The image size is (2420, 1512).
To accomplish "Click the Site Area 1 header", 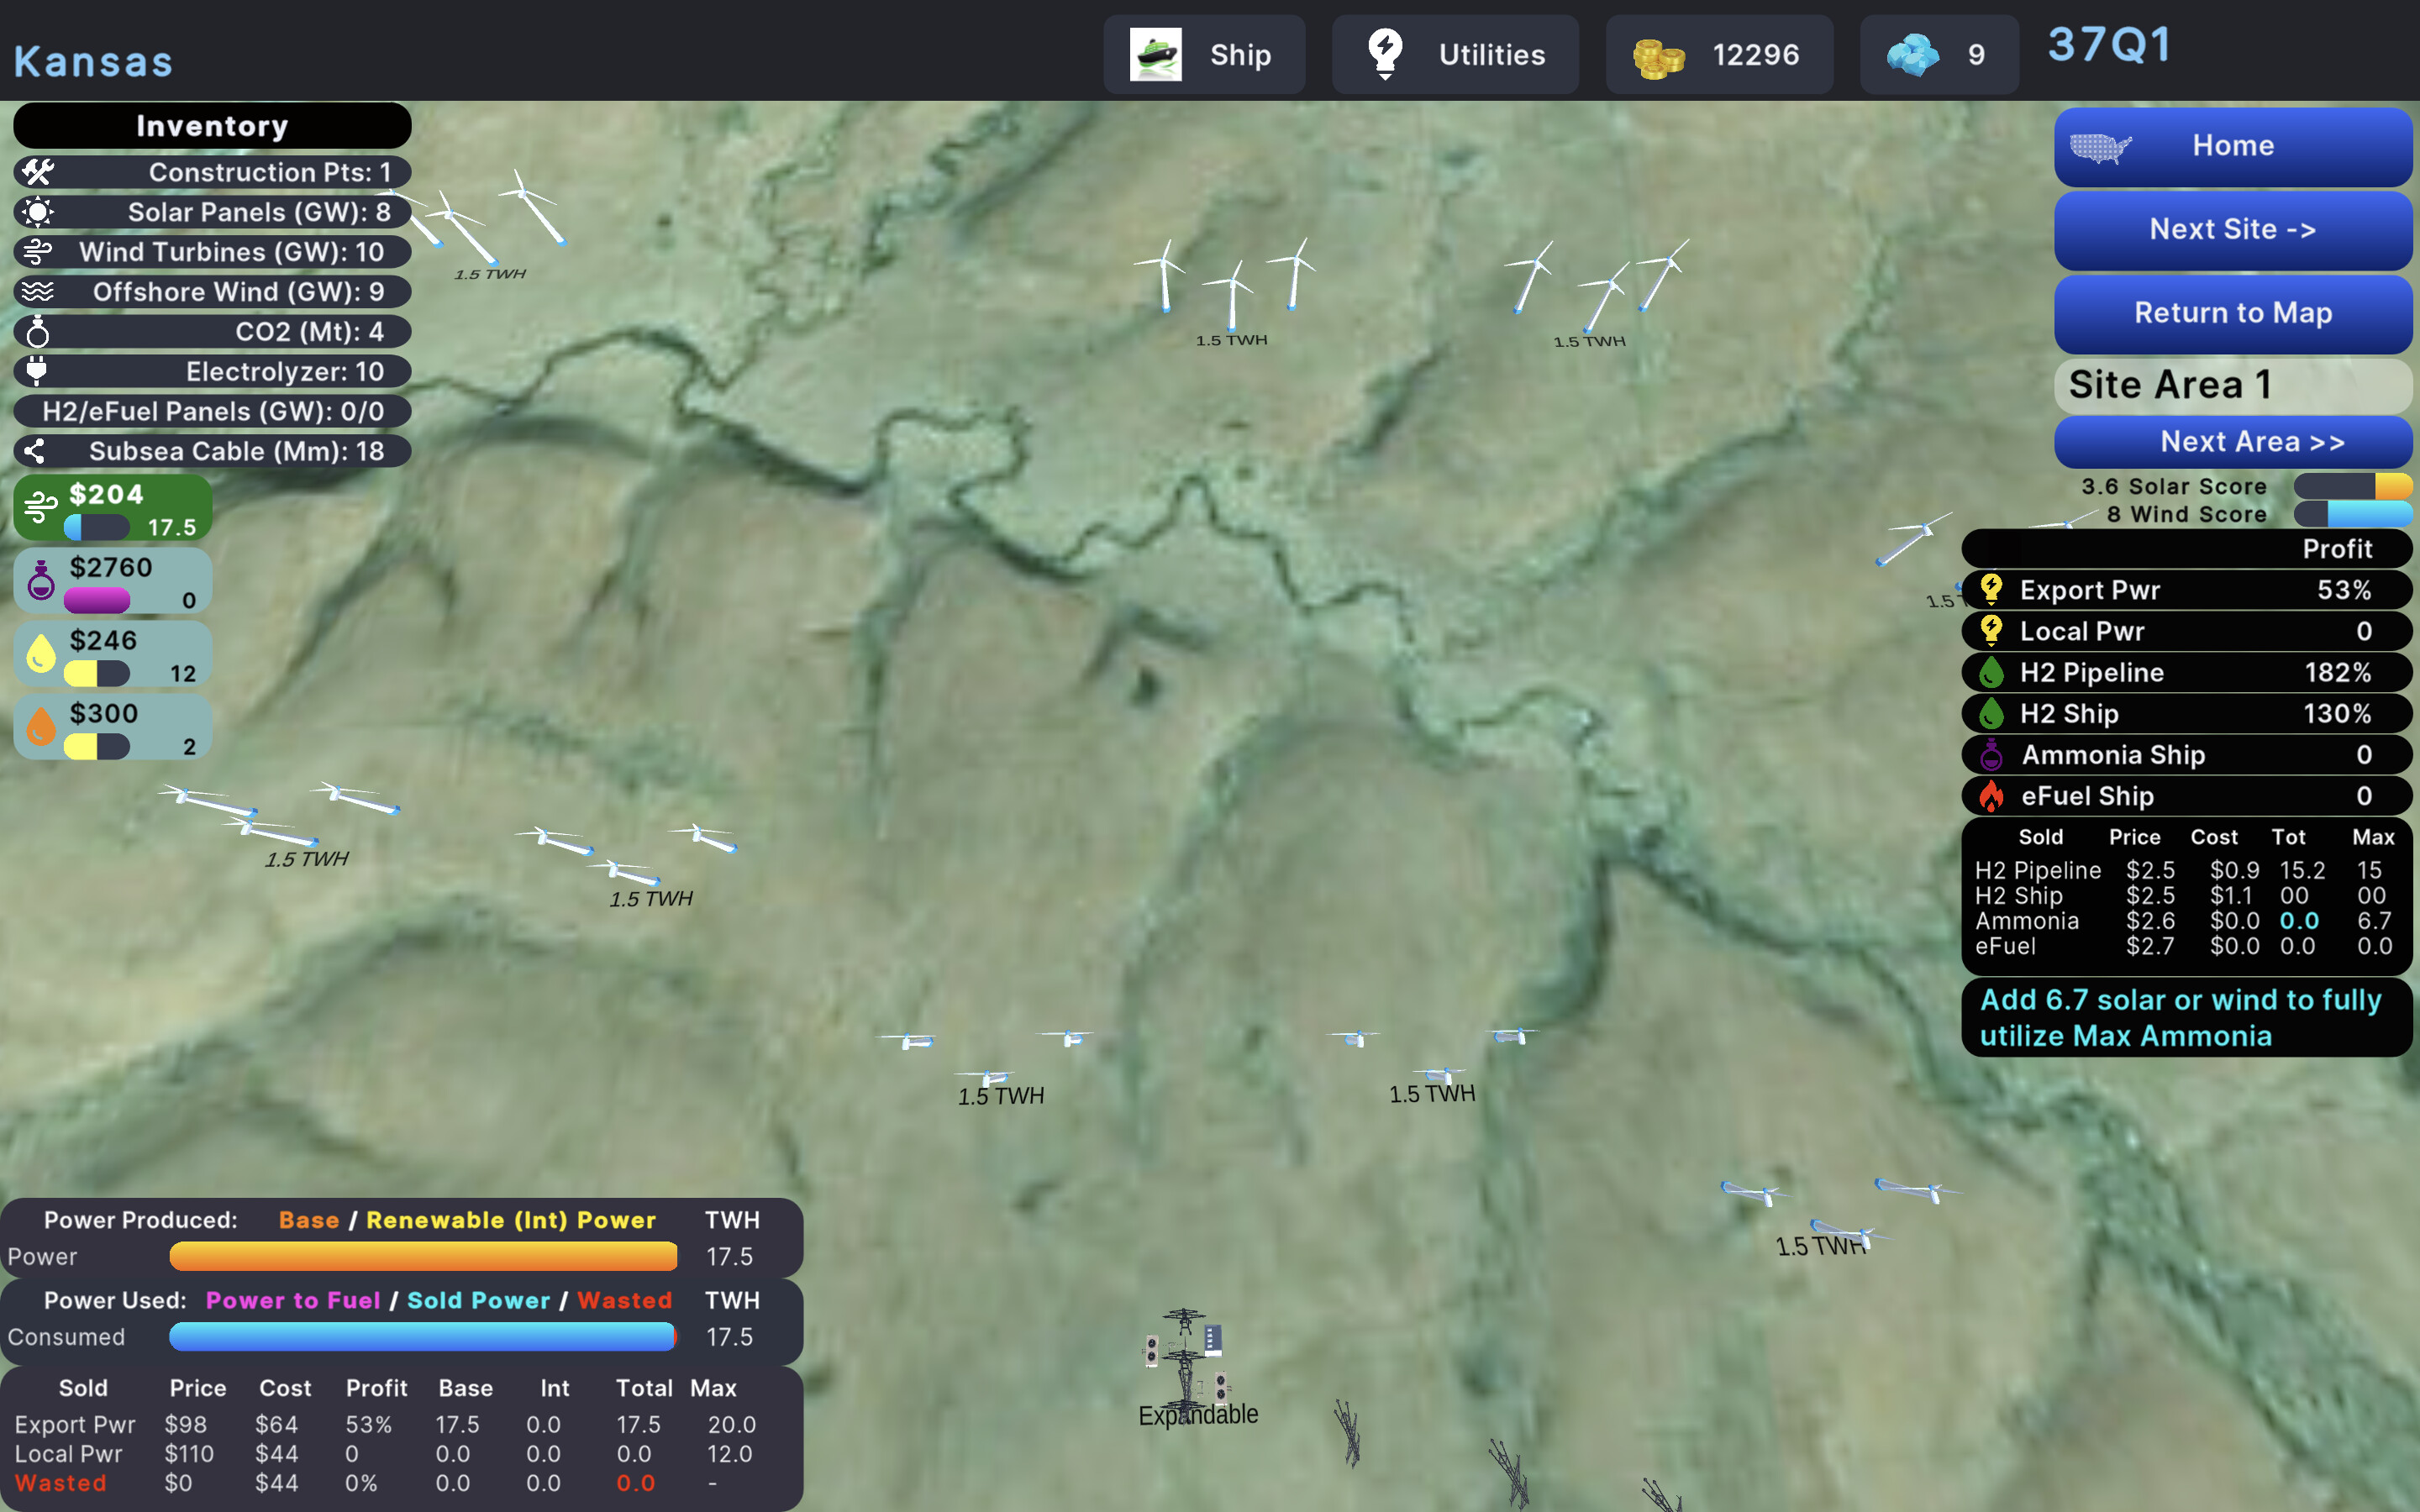I will click(2233, 385).
